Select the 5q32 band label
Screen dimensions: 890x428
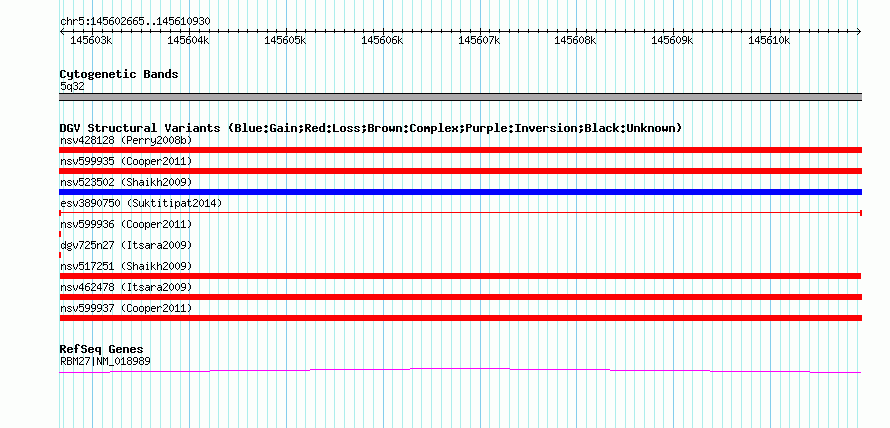[72, 87]
